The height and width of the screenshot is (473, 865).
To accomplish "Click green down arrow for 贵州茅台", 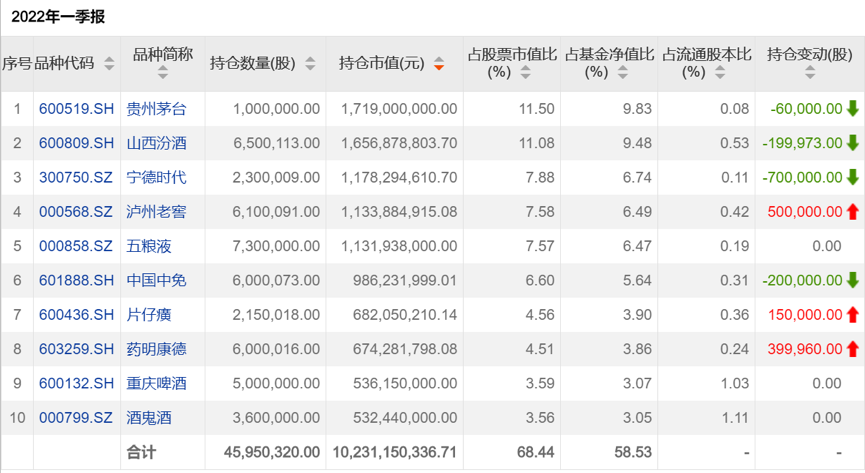I will pyautogui.click(x=853, y=109).
